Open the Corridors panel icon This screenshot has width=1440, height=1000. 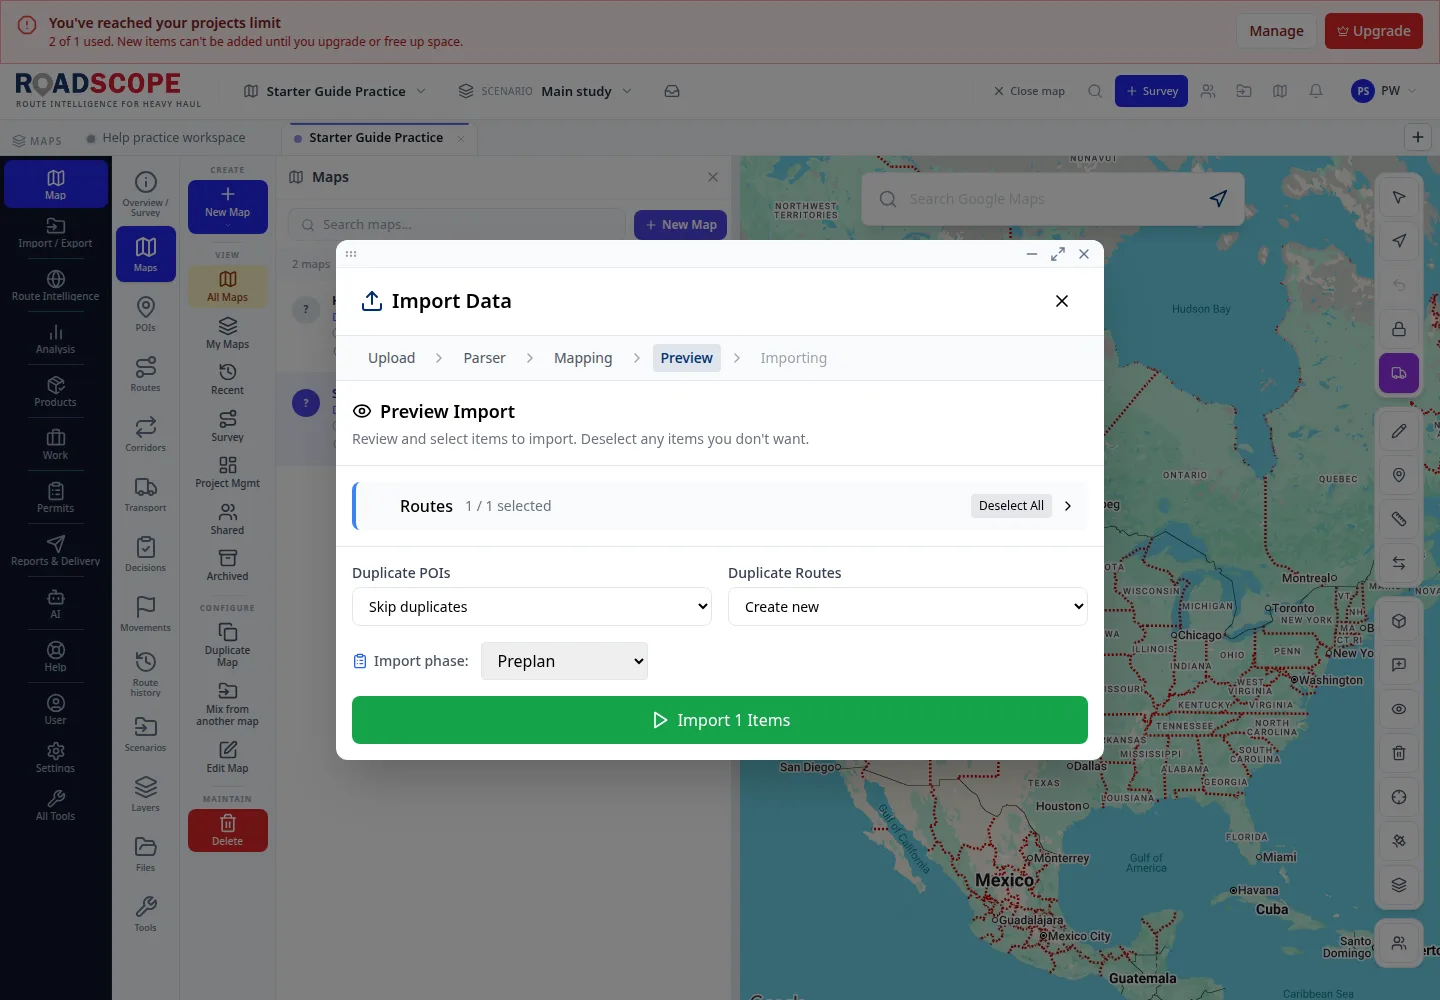click(146, 434)
